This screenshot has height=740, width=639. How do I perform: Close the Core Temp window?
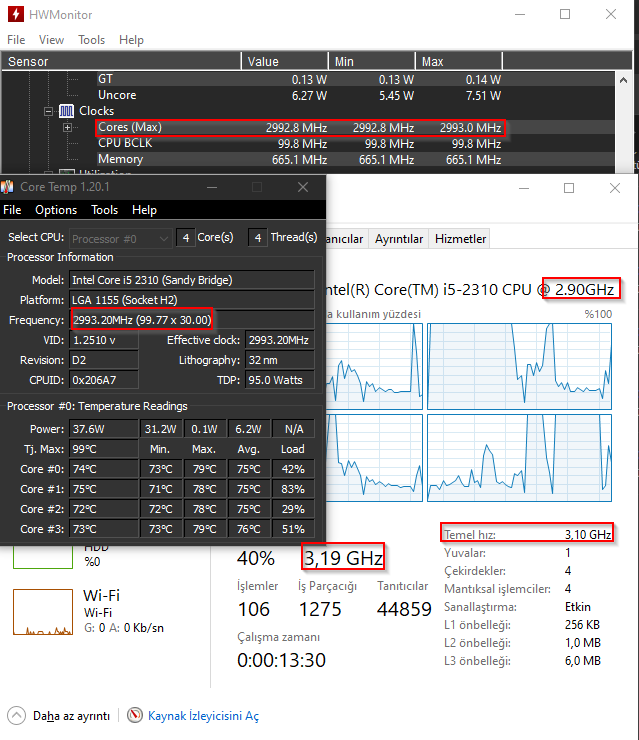[x=303, y=187]
